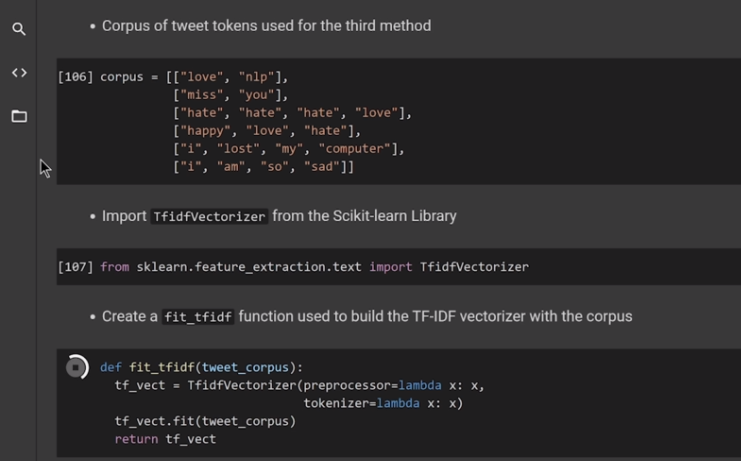Select the 'Create a fit_tfidf function' text cell

click(367, 316)
